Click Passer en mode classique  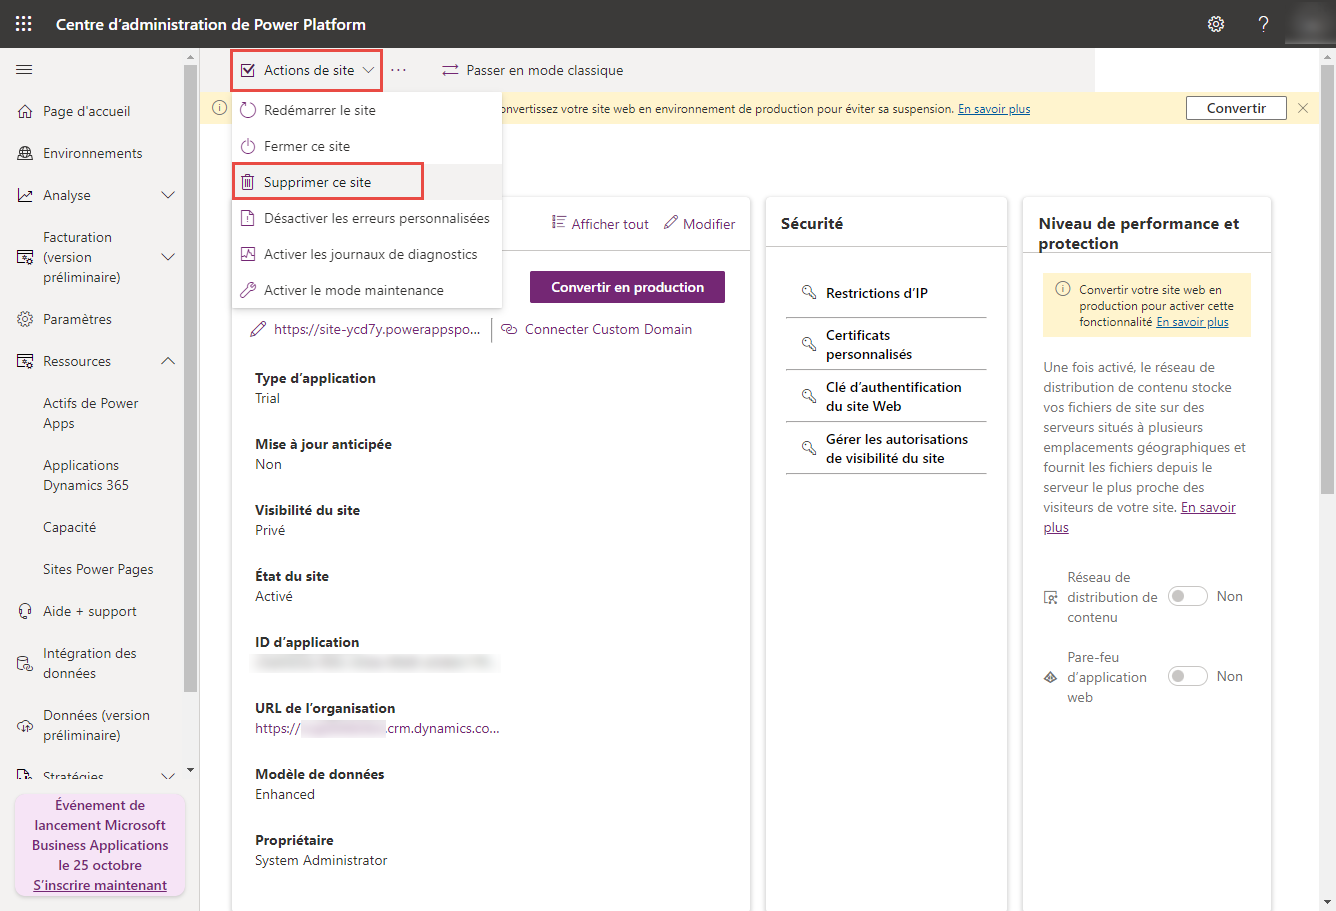(x=533, y=70)
